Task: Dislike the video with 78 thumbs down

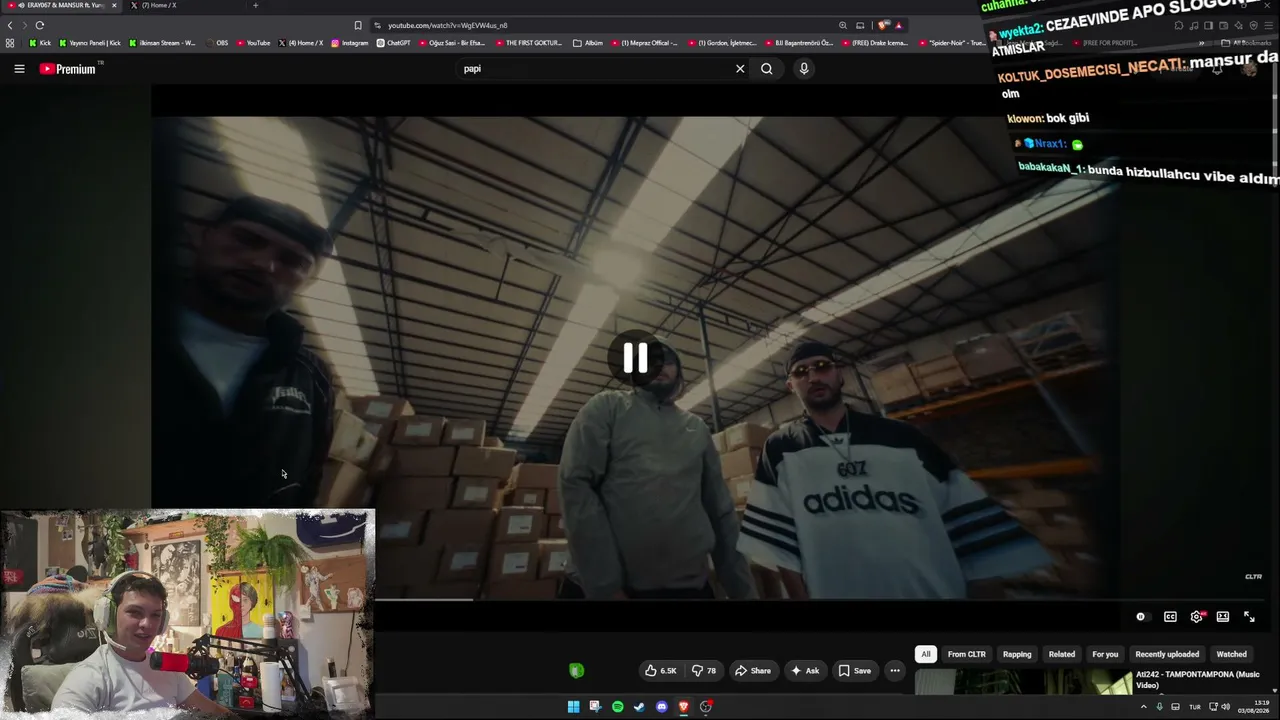Action: (704, 671)
